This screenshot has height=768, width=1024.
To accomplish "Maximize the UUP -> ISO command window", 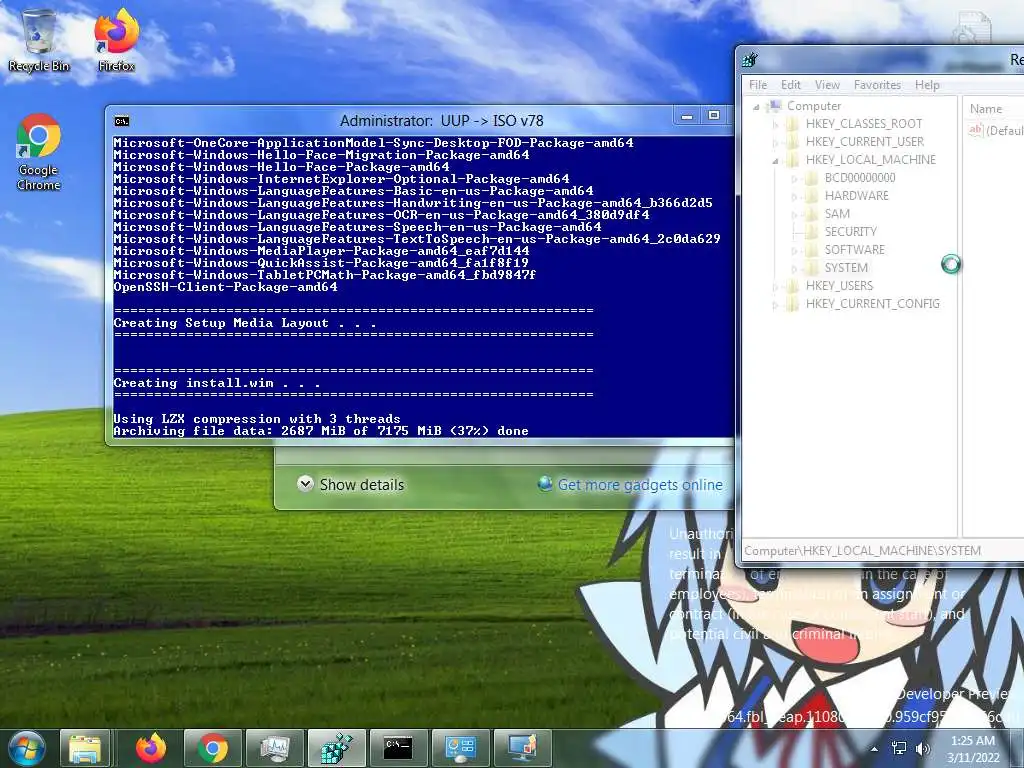I will click(714, 116).
